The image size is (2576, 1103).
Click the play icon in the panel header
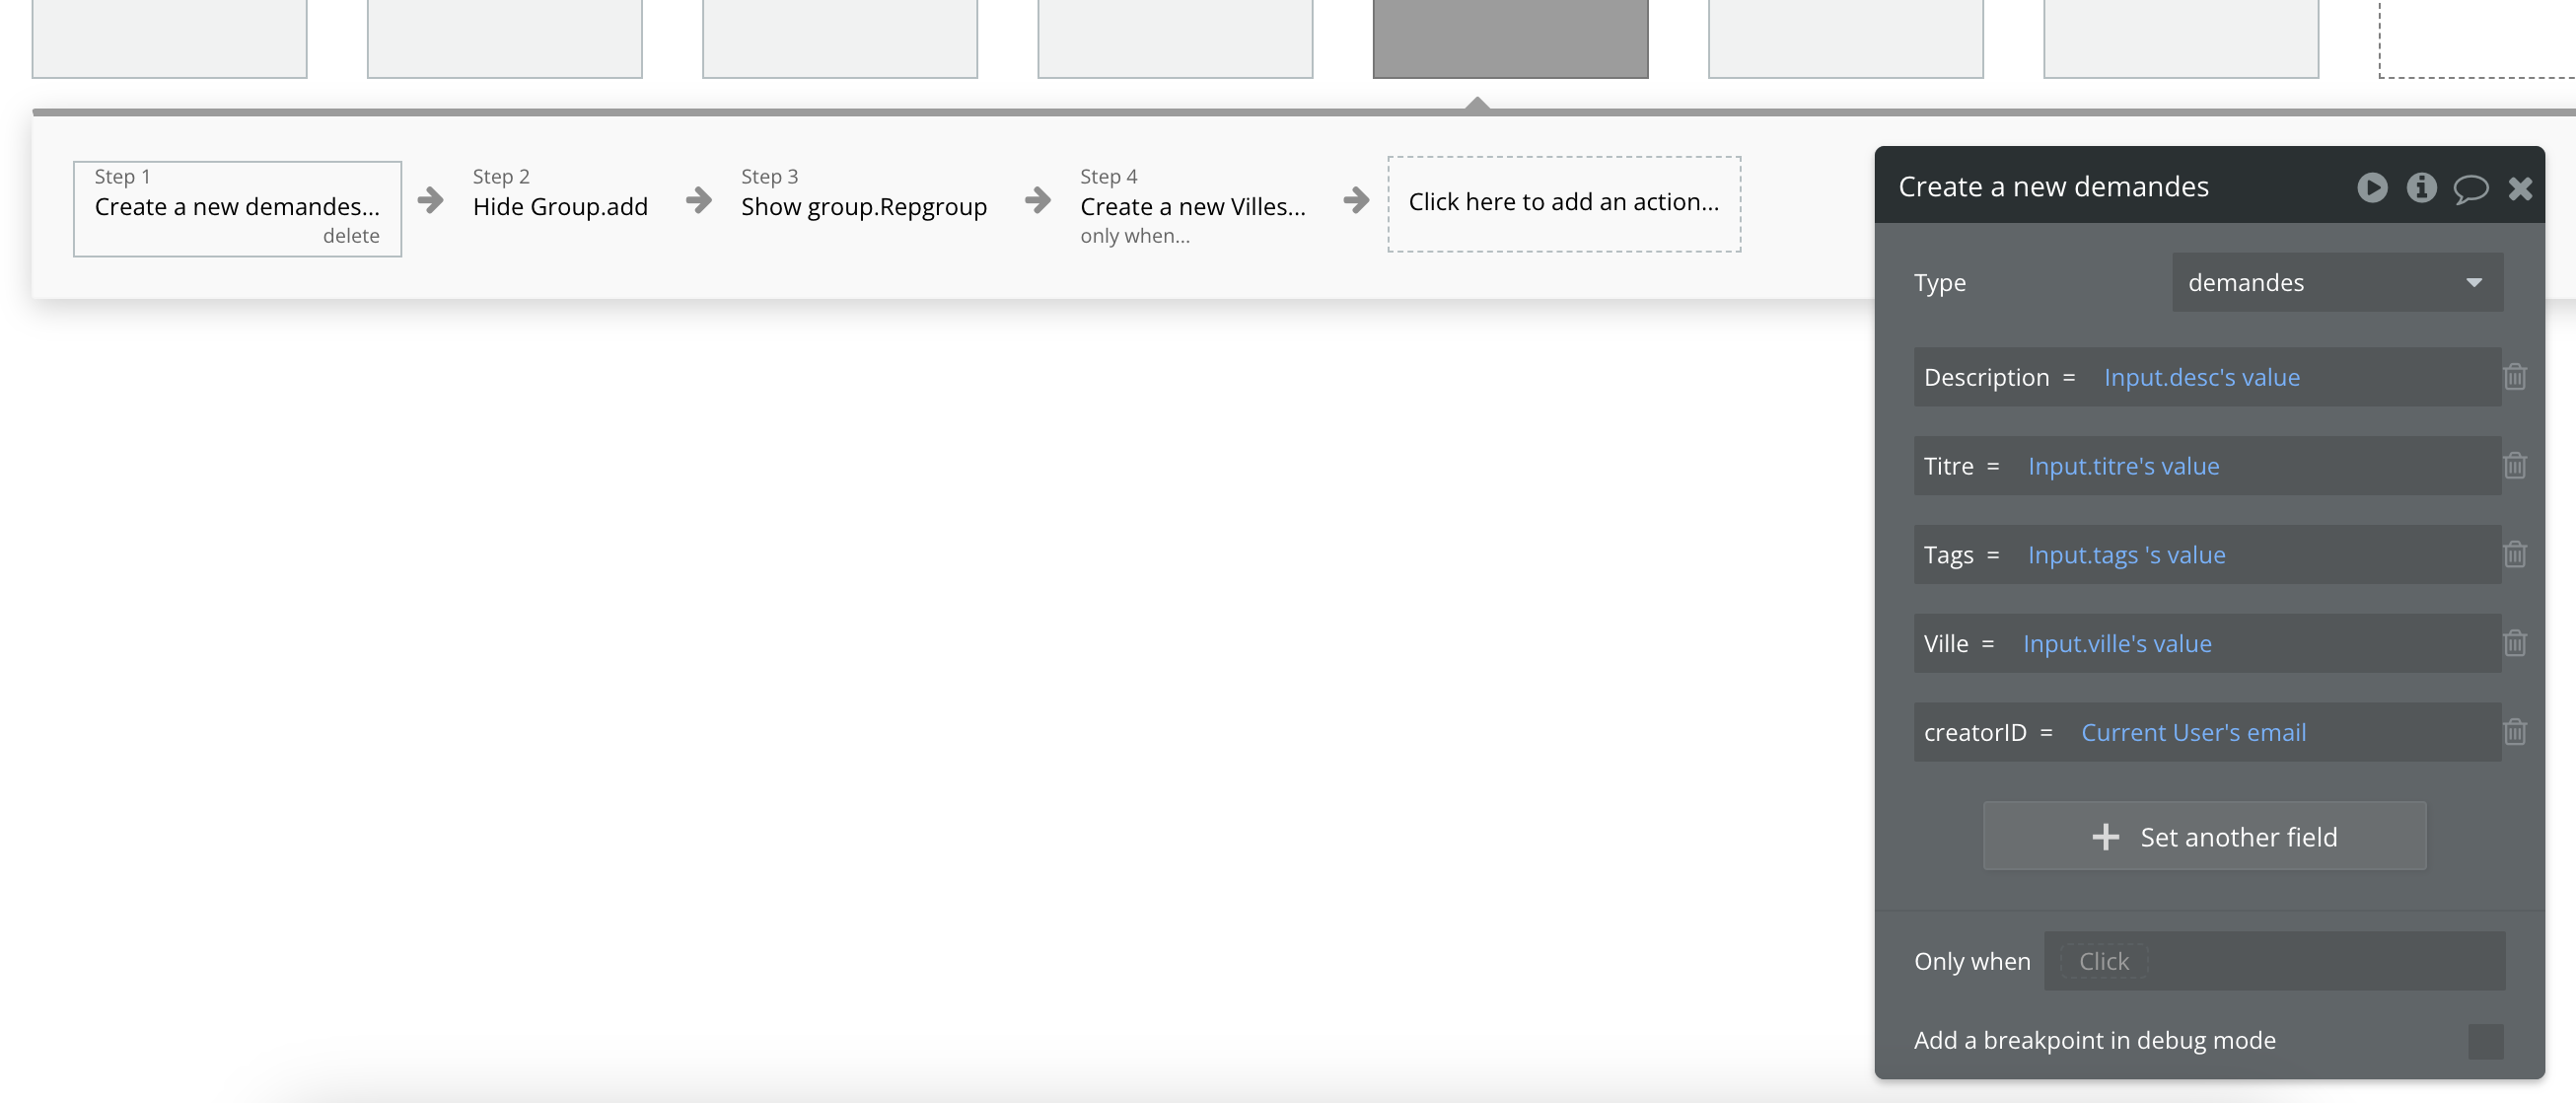(2372, 187)
